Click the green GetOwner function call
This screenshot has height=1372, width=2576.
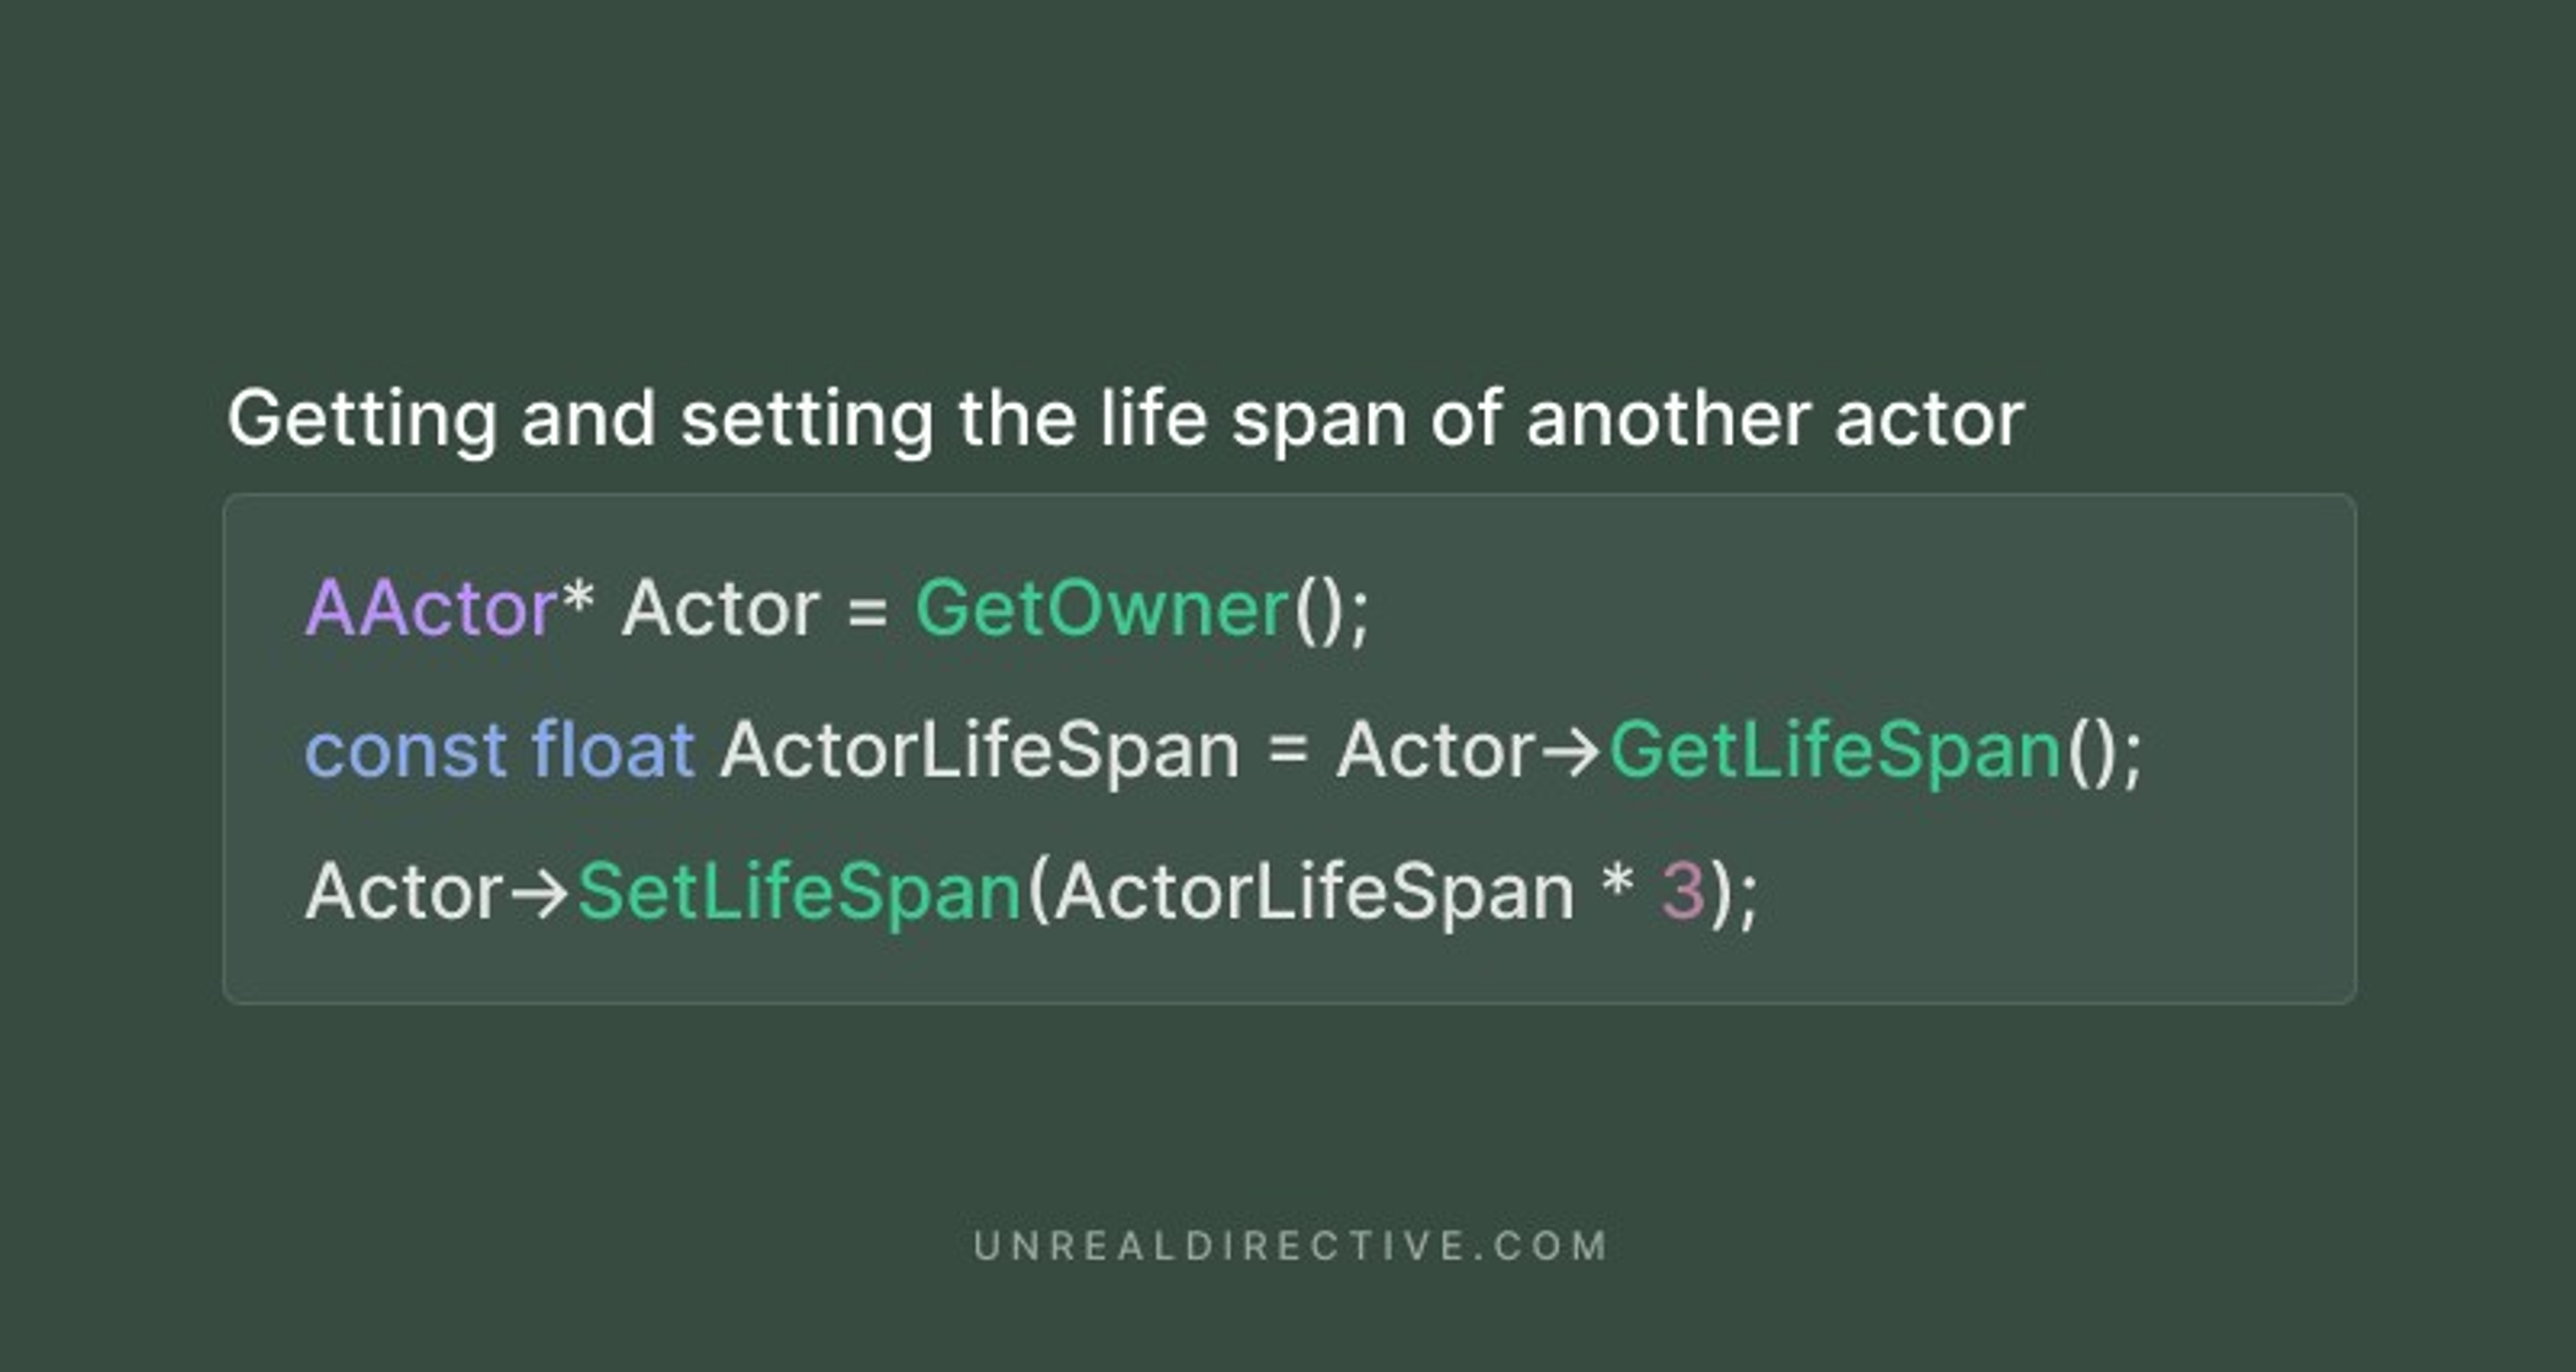coord(1101,608)
